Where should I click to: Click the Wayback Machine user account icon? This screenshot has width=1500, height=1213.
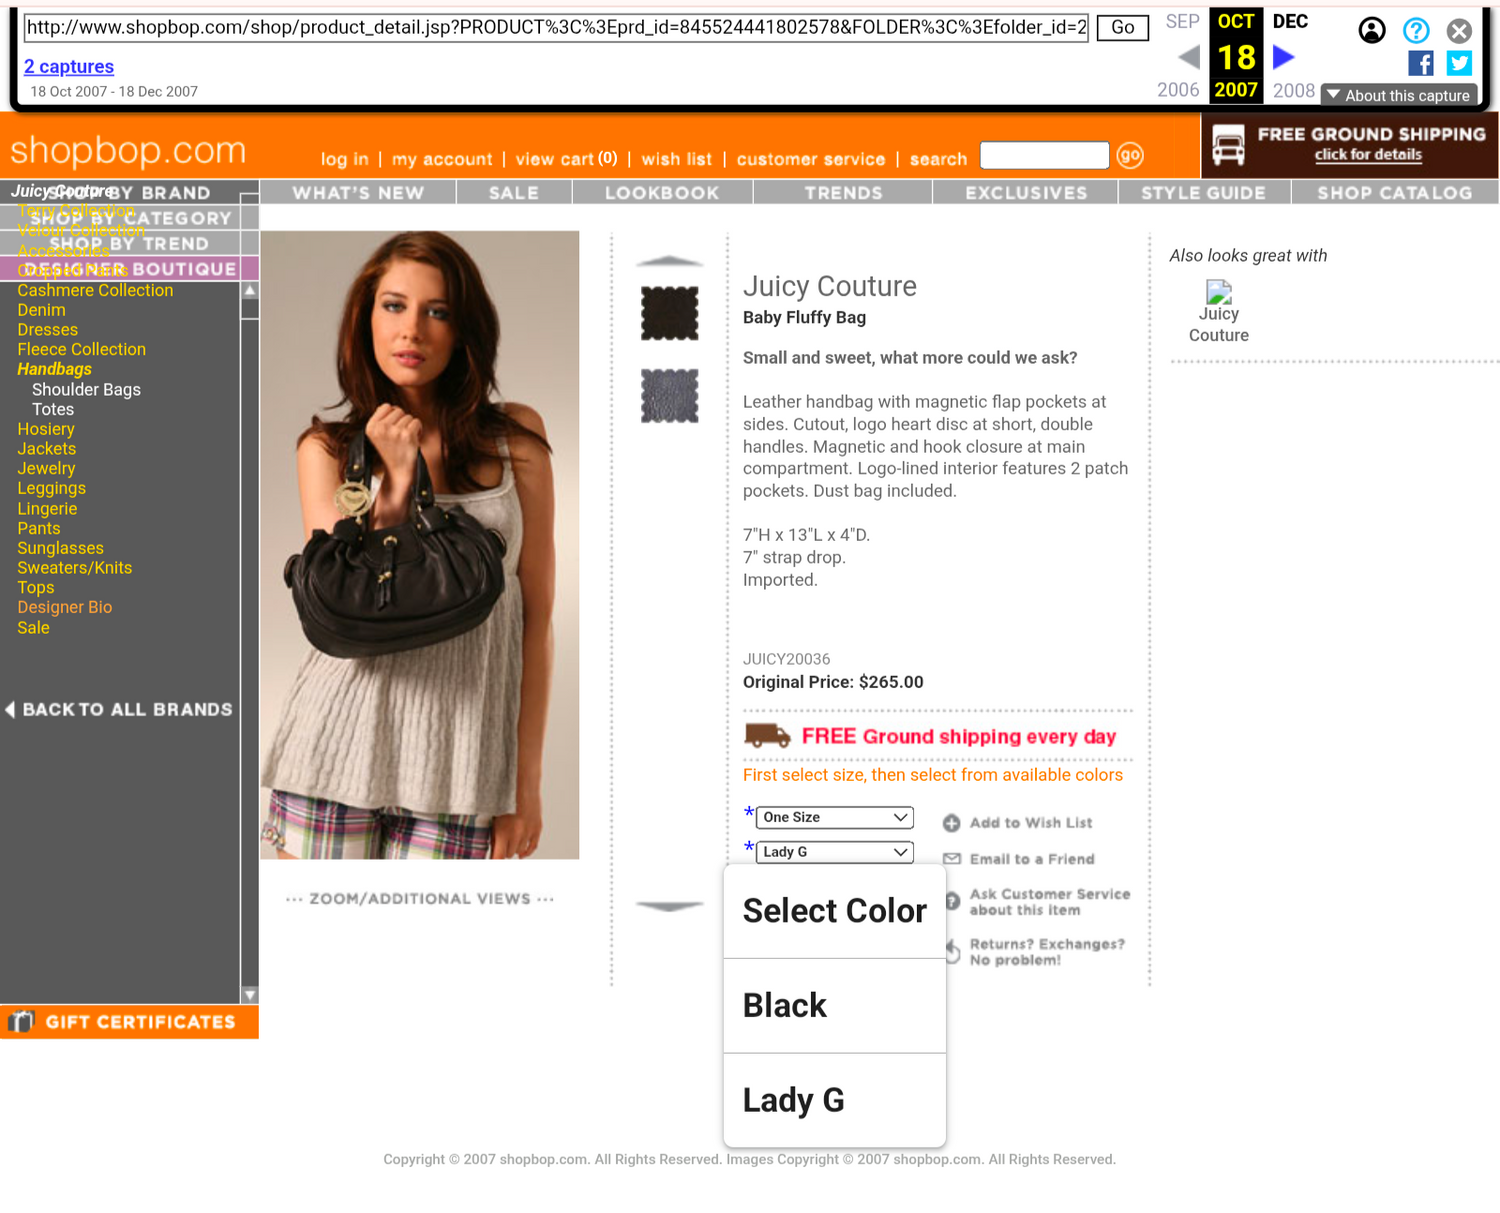click(1372, 30)
